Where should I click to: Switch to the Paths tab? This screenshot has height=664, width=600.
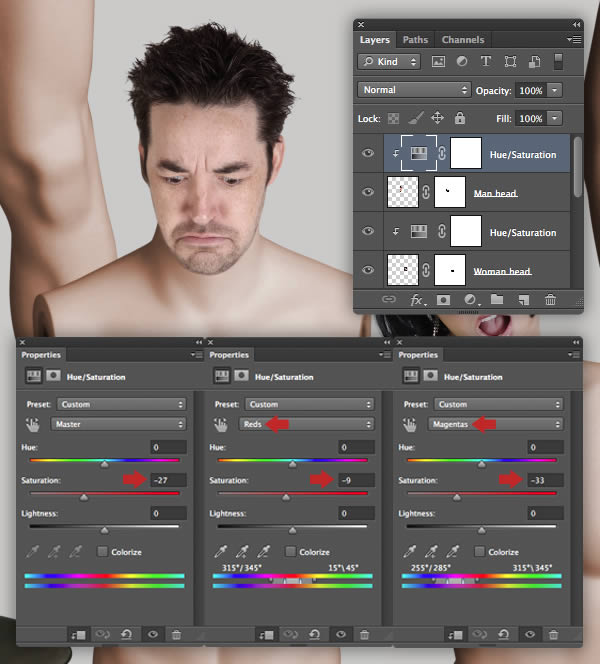coord(415,40)
